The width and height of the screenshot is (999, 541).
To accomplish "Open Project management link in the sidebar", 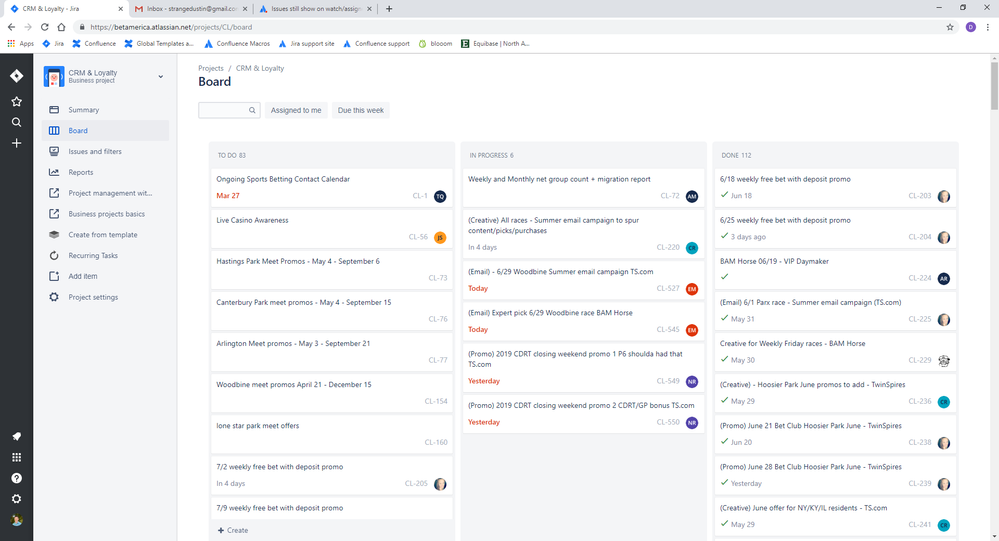I will [x=106, y=193].
